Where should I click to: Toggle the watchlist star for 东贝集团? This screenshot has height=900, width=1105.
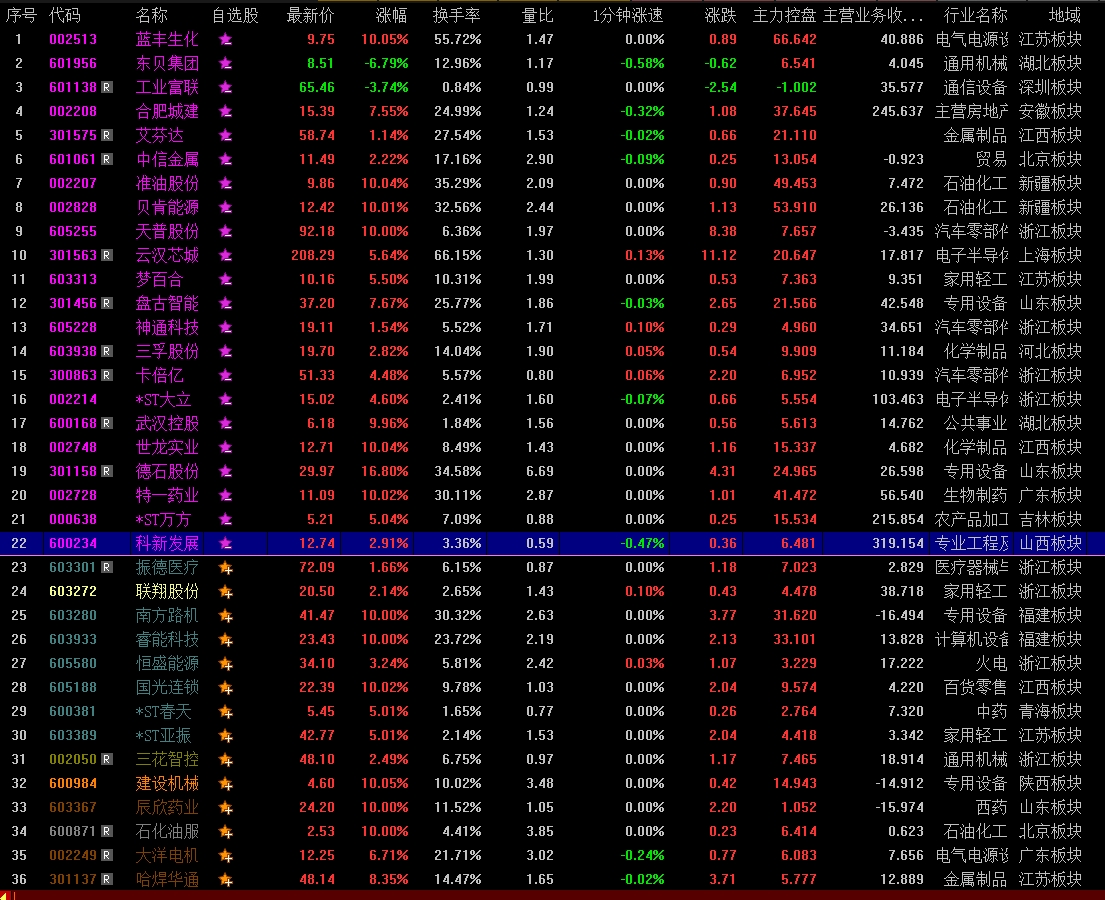click(226, 63)
